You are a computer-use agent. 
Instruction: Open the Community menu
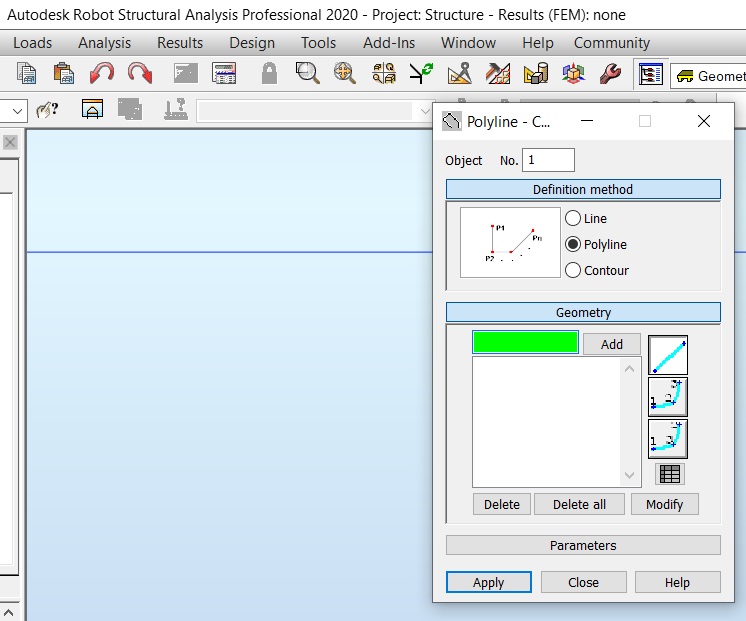[611, 43]
